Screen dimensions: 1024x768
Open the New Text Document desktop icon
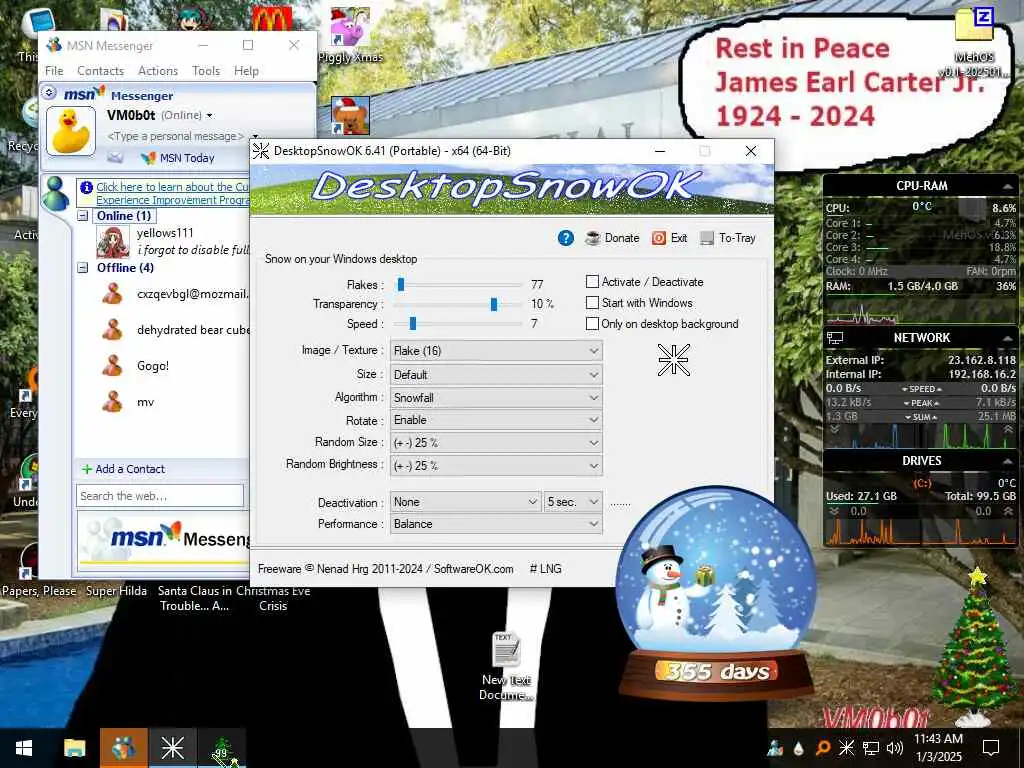(x=506, y=665)
